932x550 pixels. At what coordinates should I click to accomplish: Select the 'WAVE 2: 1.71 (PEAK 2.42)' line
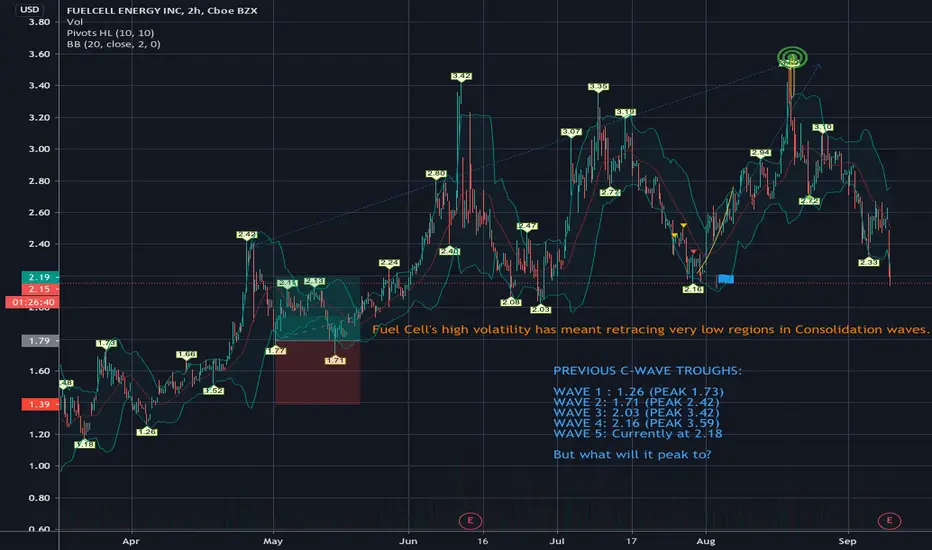click(636, 402)
